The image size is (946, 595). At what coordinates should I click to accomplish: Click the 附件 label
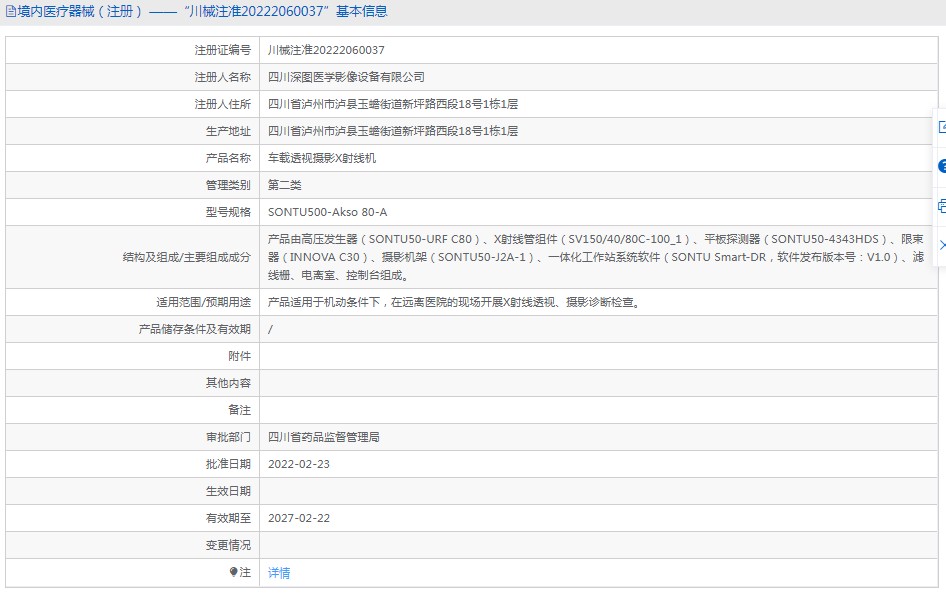tap(240, 356)
